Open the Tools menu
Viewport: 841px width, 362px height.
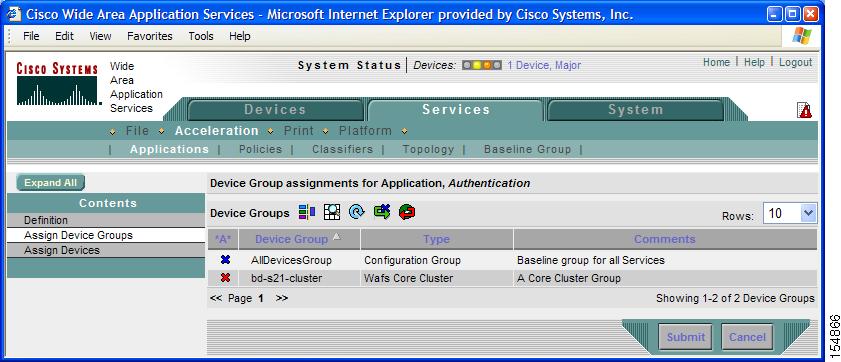[x=201, y=36]
